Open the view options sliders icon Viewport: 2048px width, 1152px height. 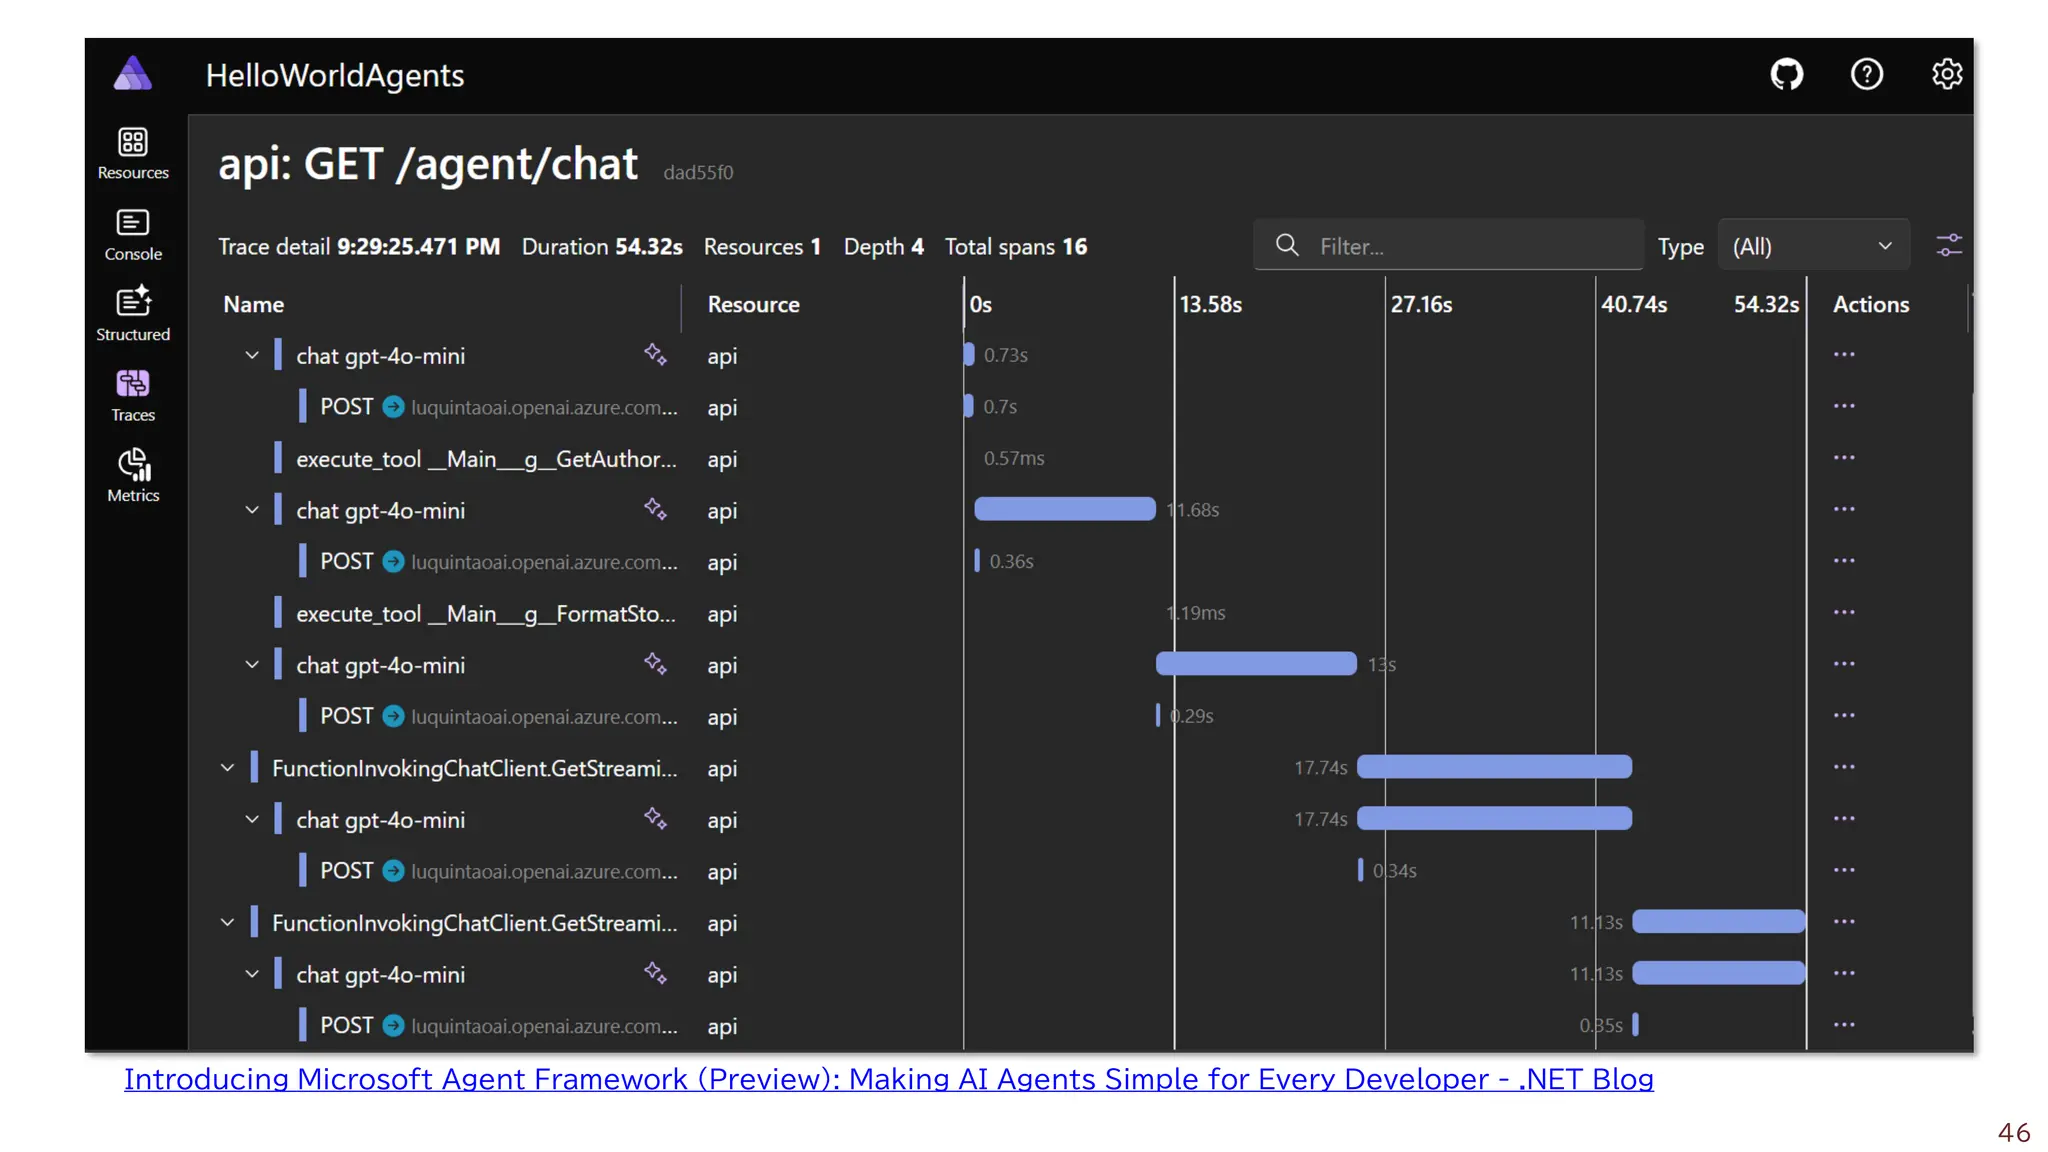pos(1948,245)
